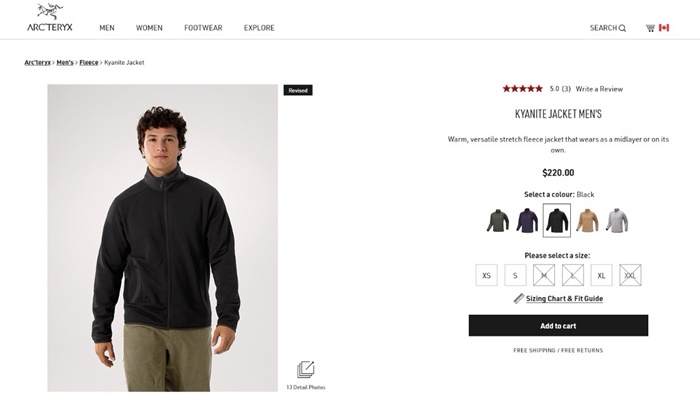Pick the light grey jacket colour
This screenshot has height=400, width=700.
pyautogui.click(x=617, y=220)
